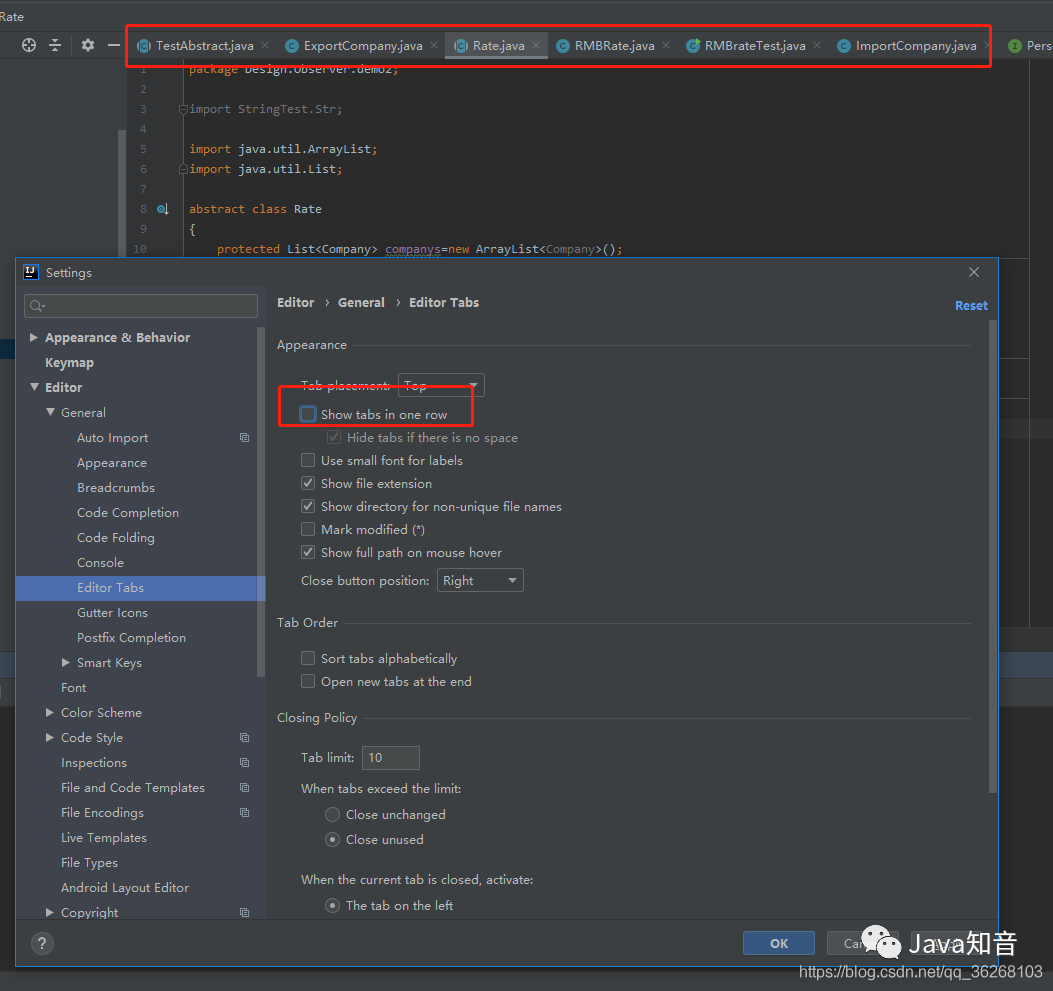The image size is (1053, 991).
Task: Close the Rate.java editor tab
Action: pyautogui.click(x=536, y=45)
